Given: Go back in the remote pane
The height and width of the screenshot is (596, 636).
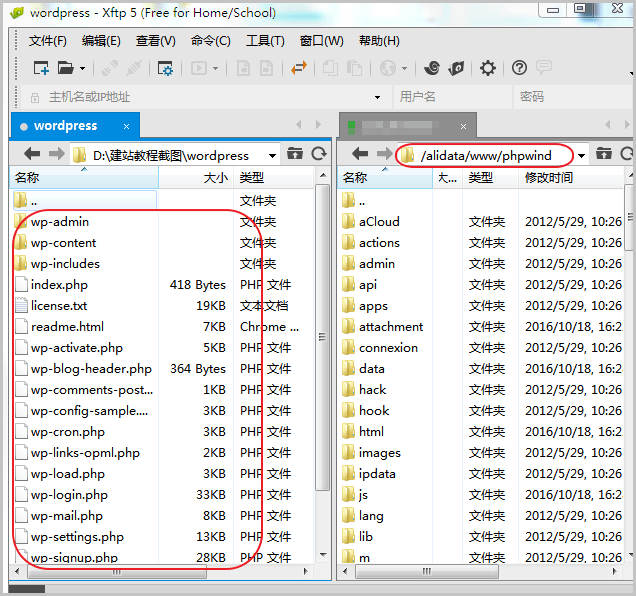Looking at the screenshot, I should point(358,155).
